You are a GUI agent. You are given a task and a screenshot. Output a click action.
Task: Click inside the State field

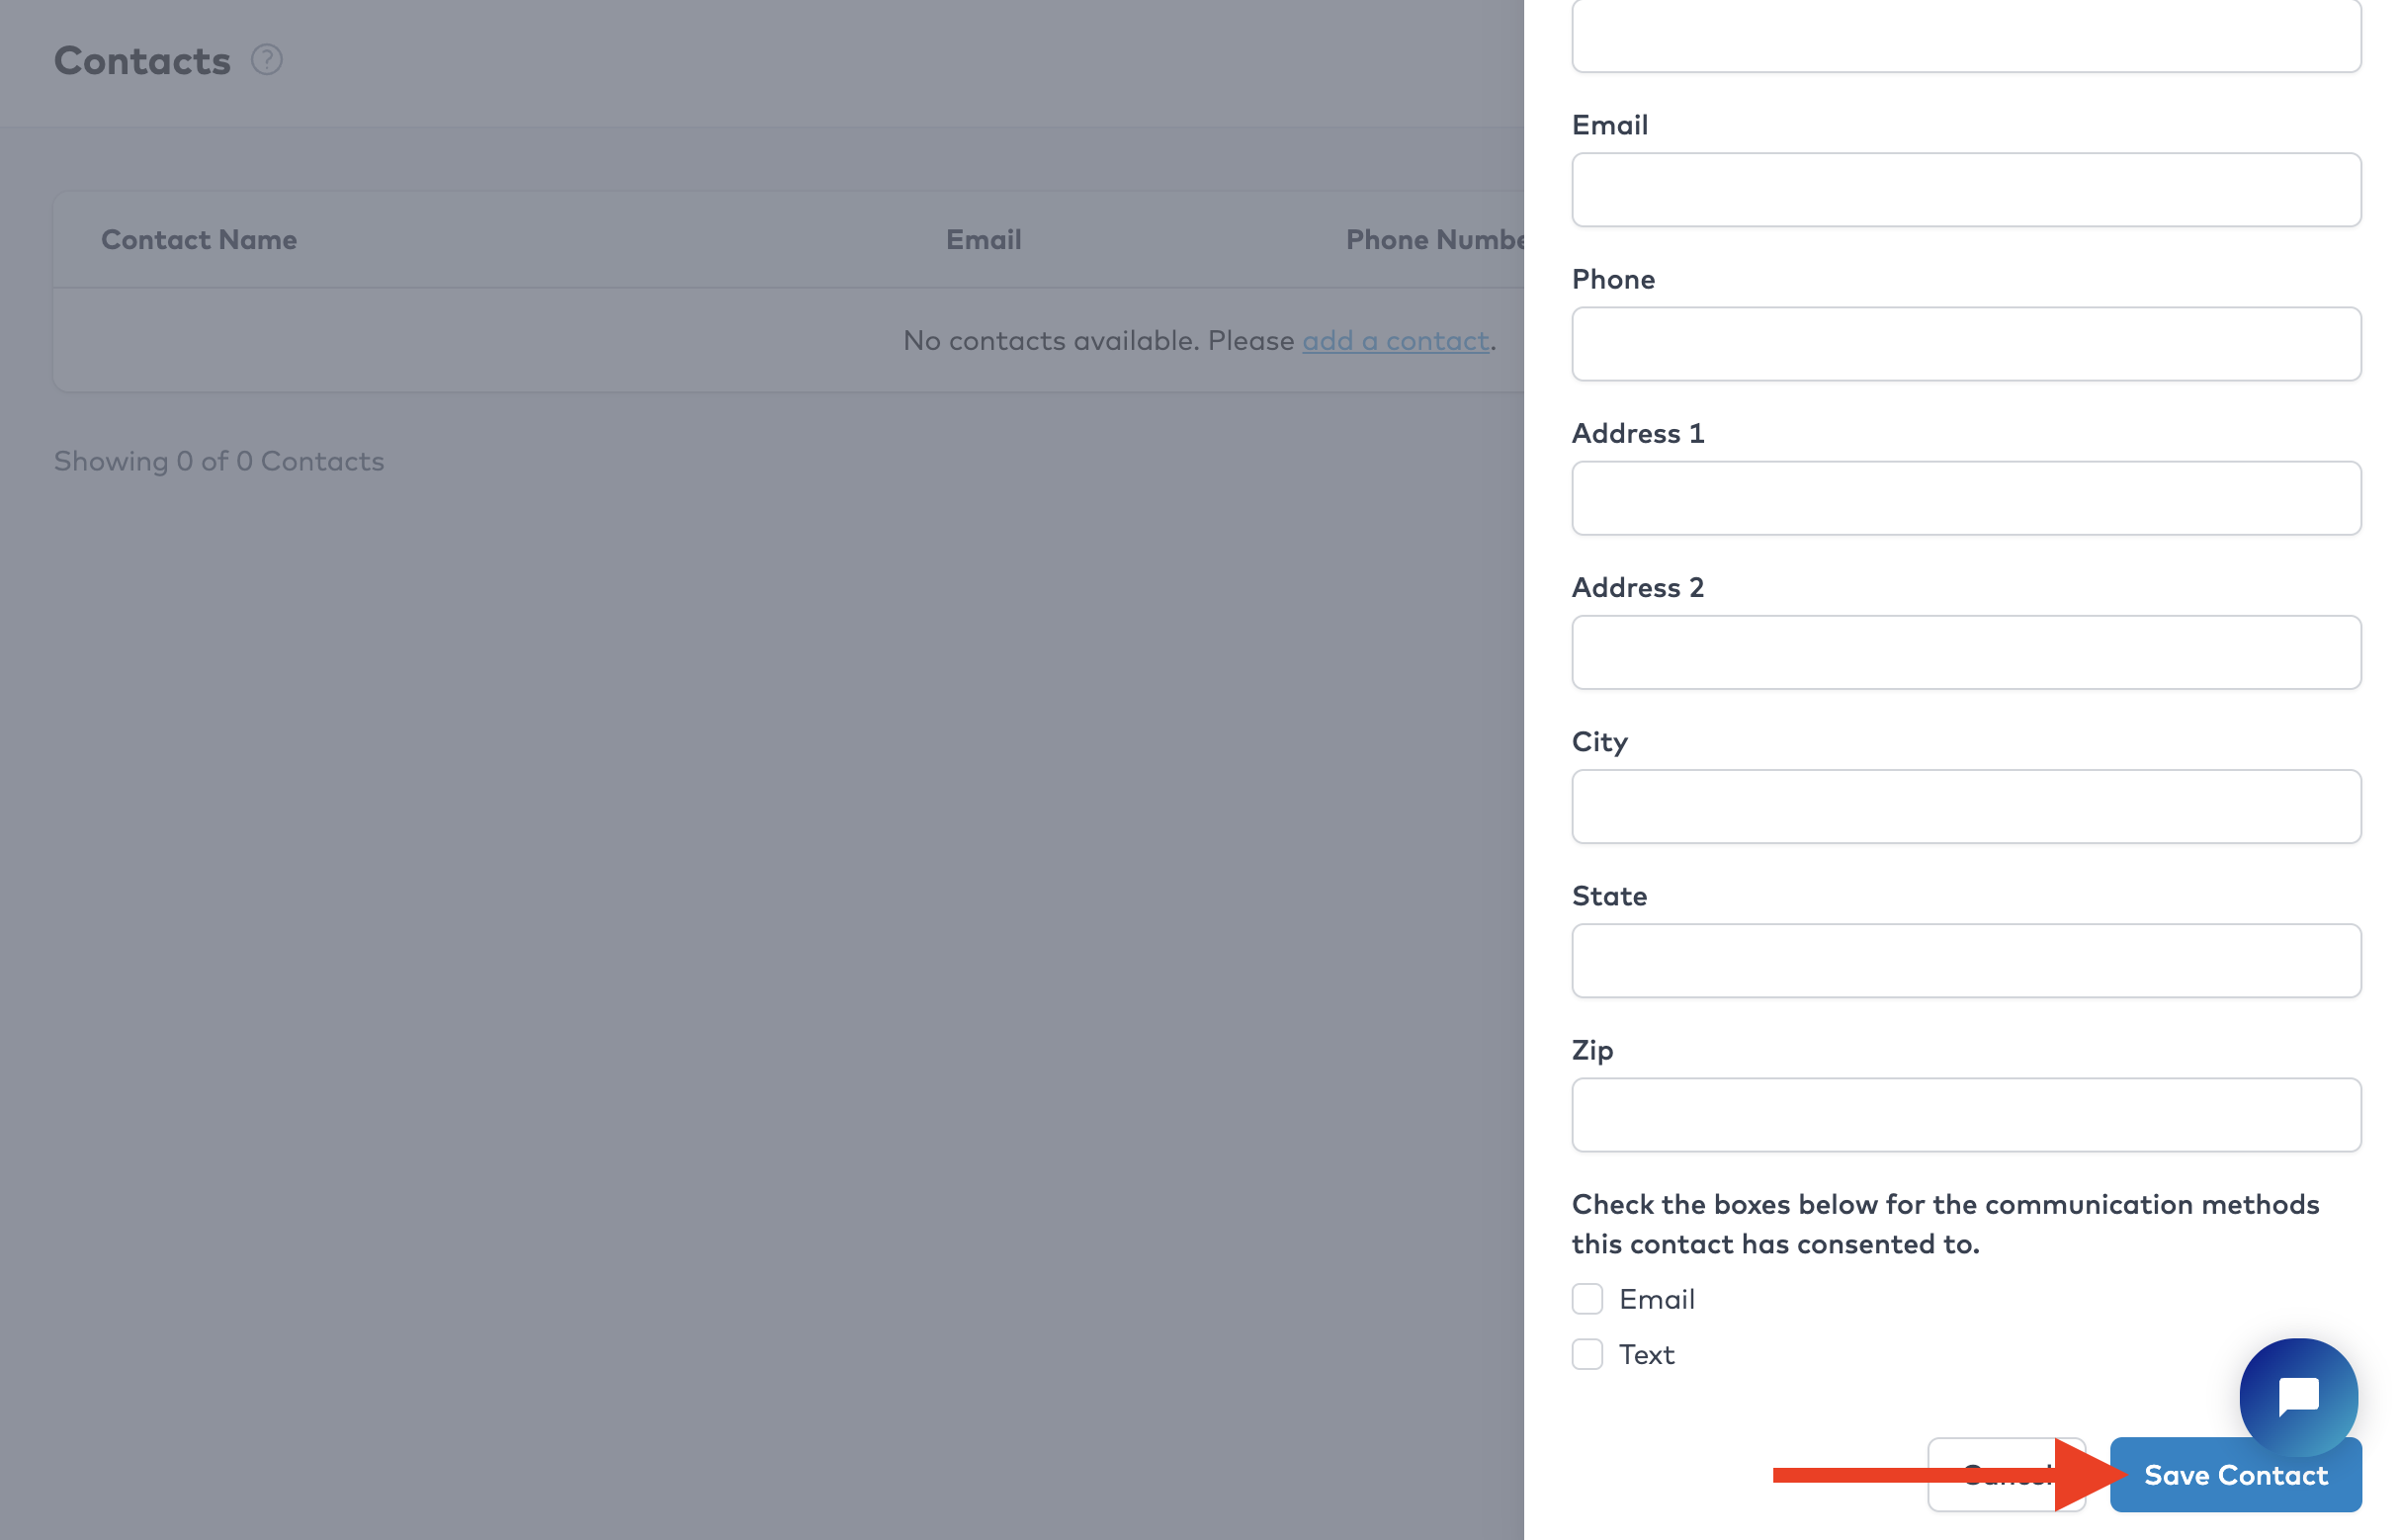click(x=1965, y=960)
